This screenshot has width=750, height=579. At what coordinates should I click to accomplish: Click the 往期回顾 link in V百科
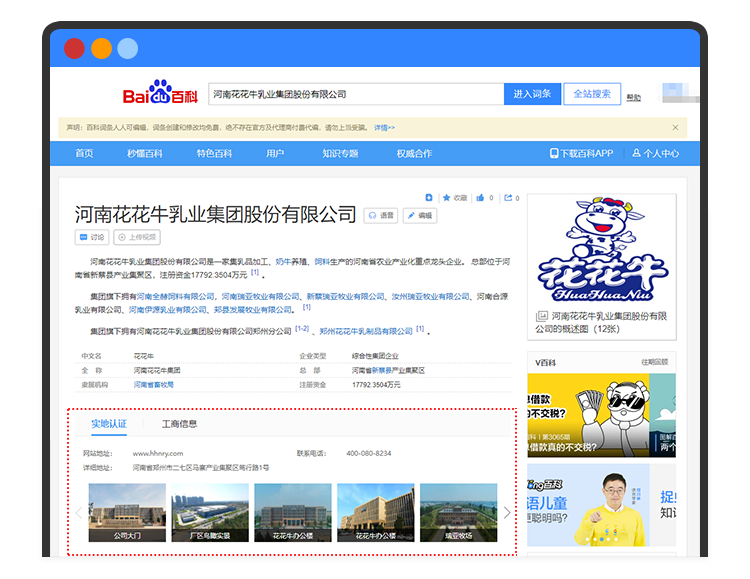tap(655, 362)
